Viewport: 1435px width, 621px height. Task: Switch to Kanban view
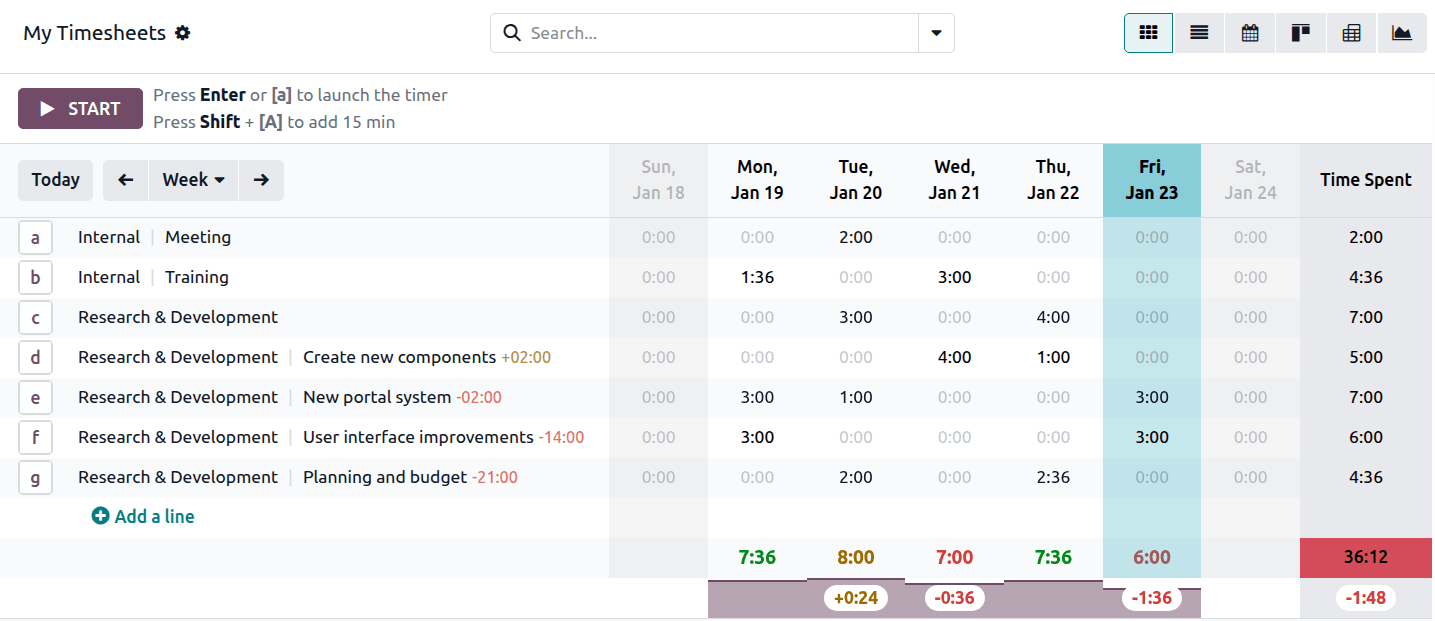1300,32
